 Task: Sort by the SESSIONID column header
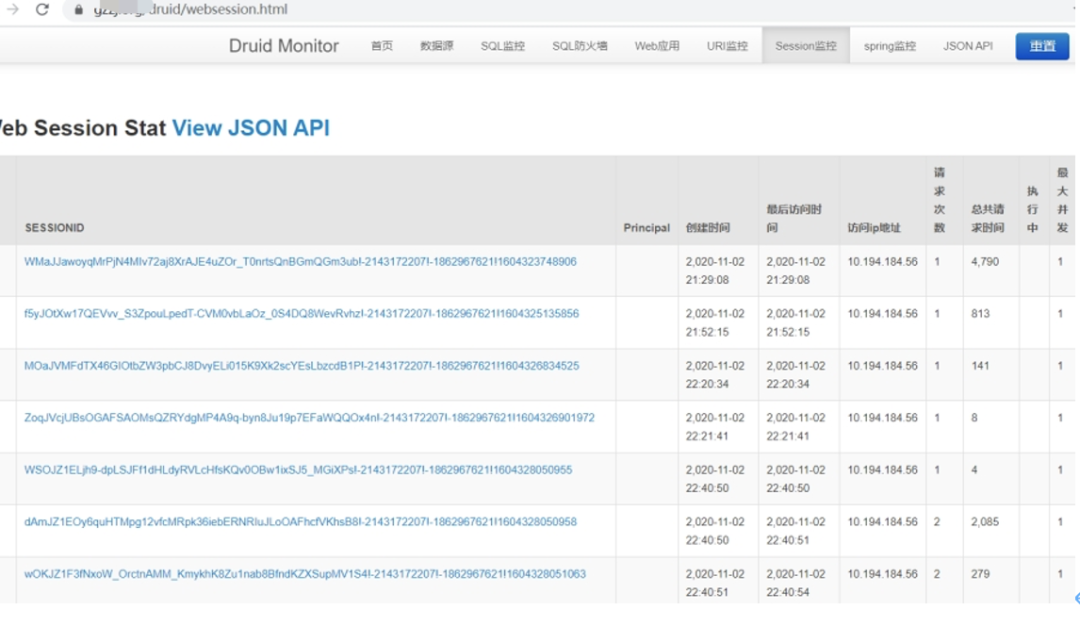55,228
